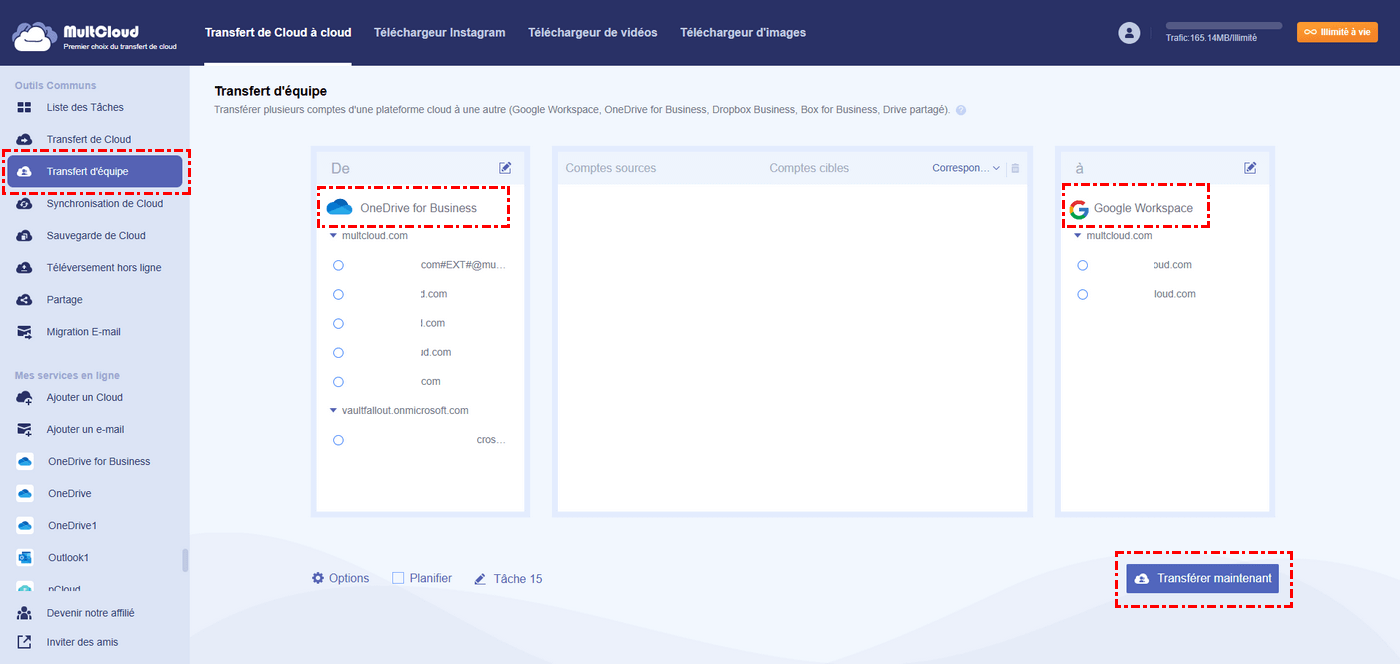Open the user account avatar icon
Screen dimensions: 1400x664
[1129, 33]
